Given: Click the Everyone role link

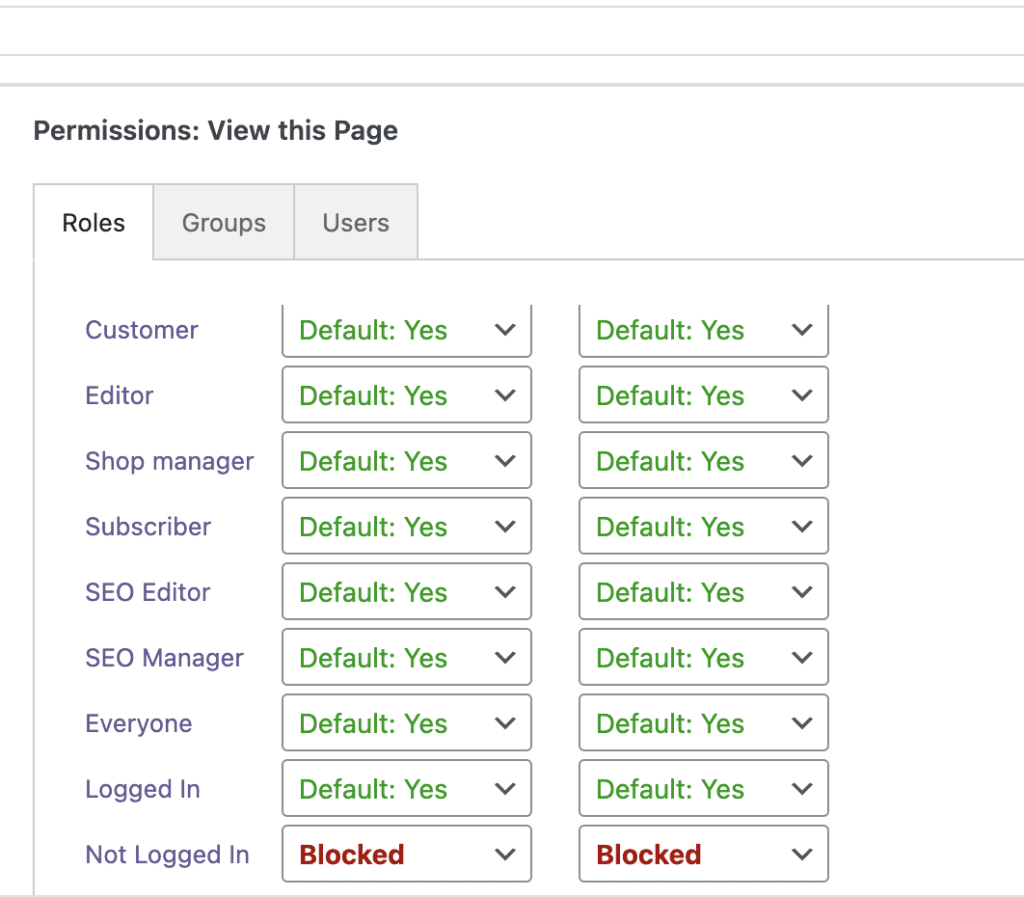Looking at the screenshot, I should point(138,722).
